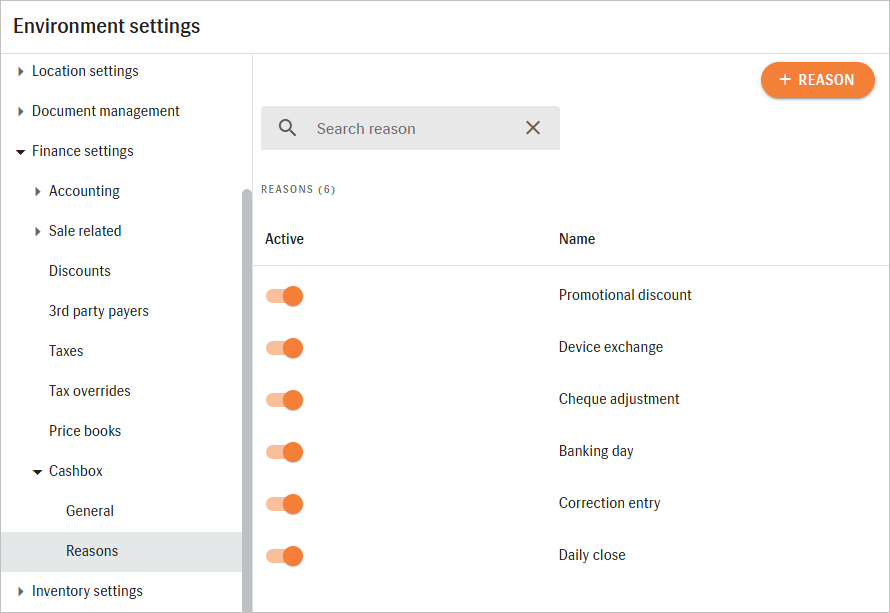Image resolution: width=890 pixels, height=613 pixels.
Task: Expand Location settings arrow
Action: tap(20, 72)
